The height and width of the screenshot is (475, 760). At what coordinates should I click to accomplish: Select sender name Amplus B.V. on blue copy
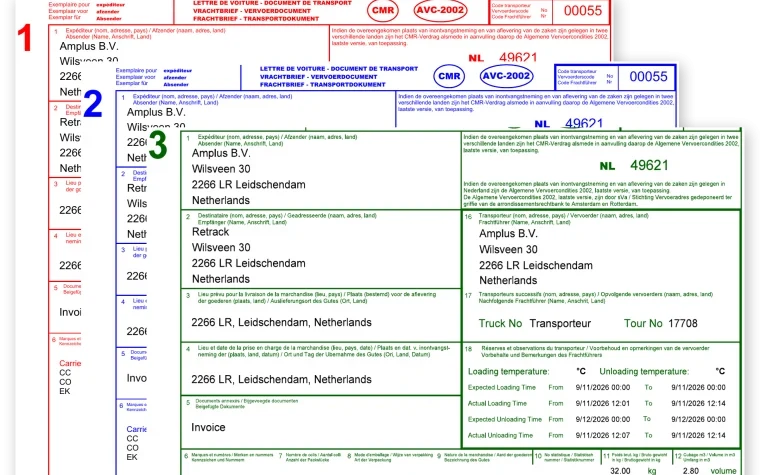tap(156, 112)
